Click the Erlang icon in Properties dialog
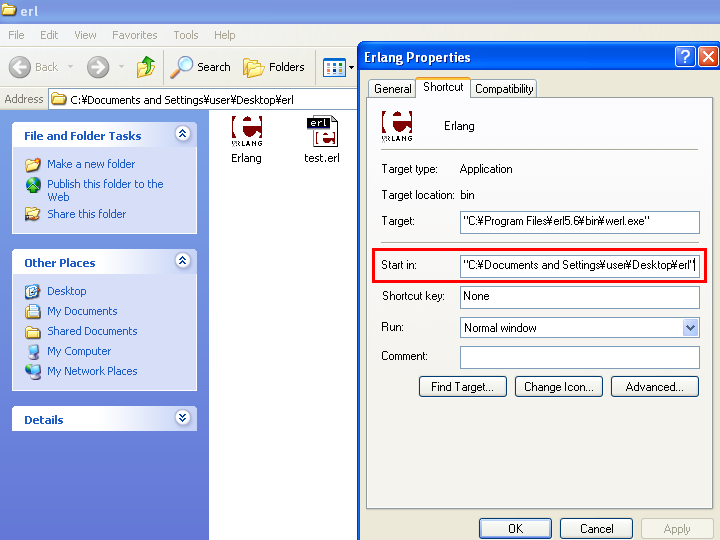 tap(397, 126)
